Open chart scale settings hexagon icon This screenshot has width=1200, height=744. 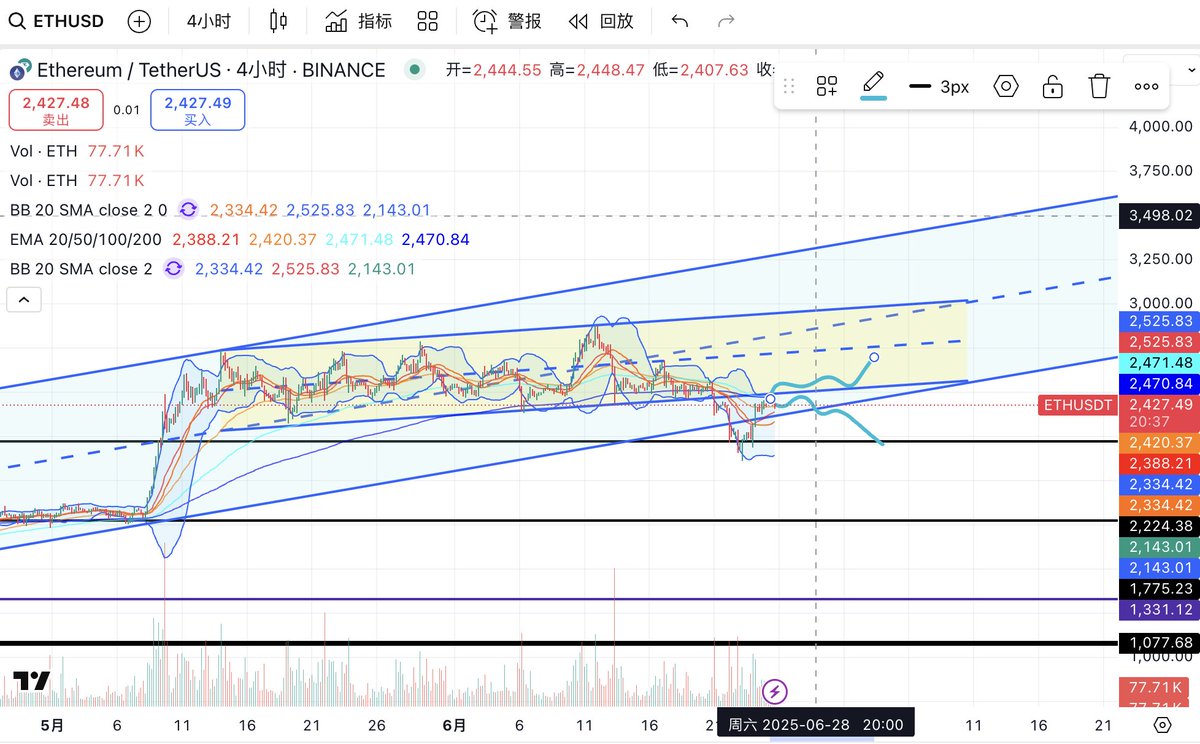click(x=1162, y=724)
